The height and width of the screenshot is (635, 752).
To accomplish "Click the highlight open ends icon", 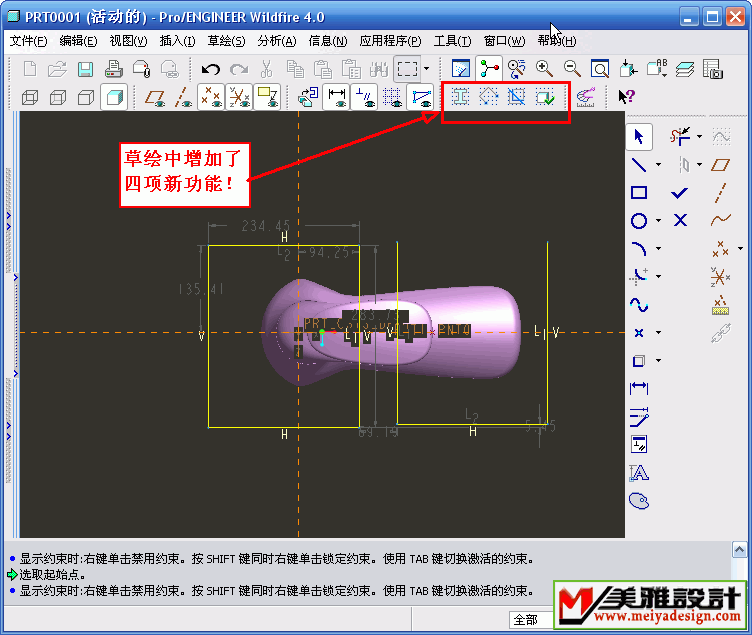I will tap(488, 97).
